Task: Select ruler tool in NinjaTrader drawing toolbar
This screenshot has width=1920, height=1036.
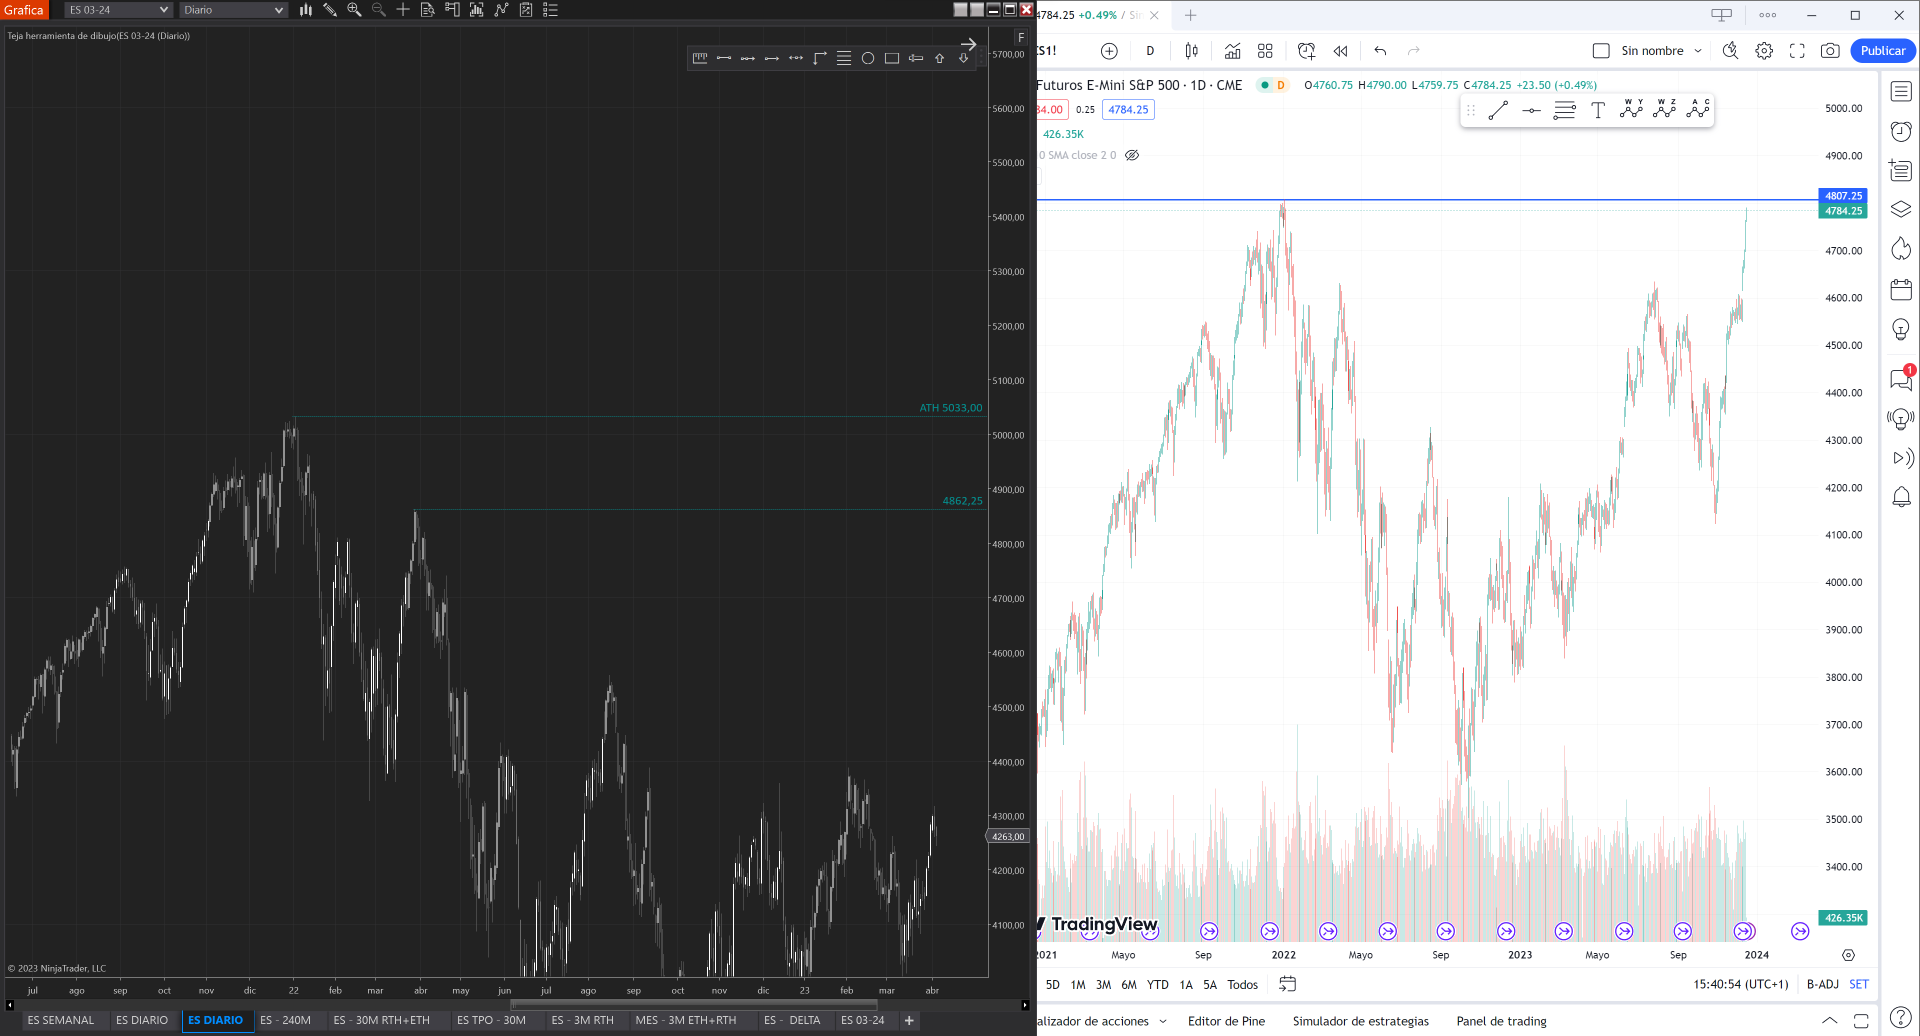Action: (x=700, y=58)
